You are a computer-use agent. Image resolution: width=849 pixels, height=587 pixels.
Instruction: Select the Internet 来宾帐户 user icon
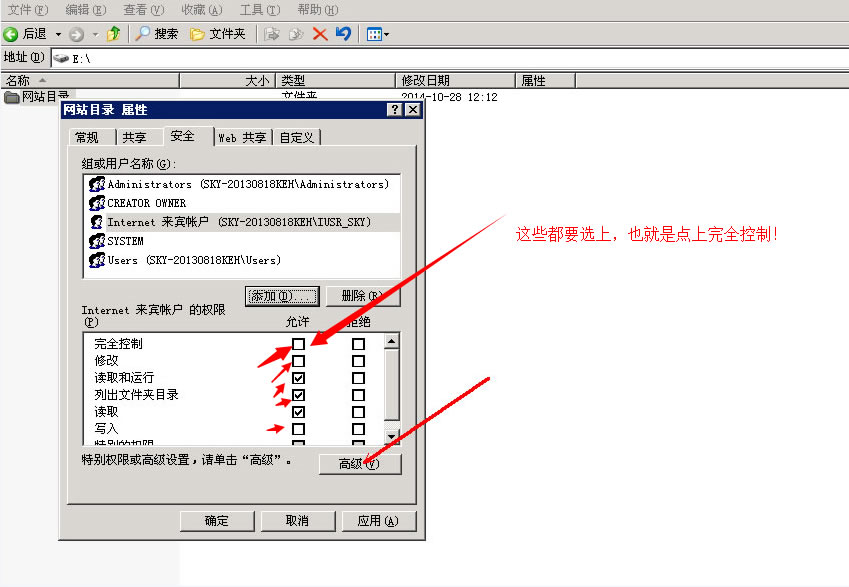pos(97,222)
